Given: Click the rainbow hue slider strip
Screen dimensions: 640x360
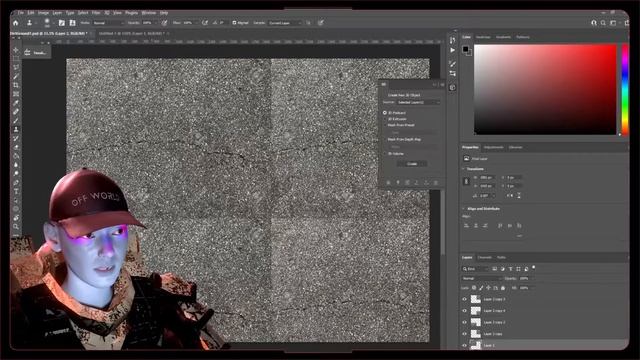Looking at the screenshot, I should click(x=625, y=90).
